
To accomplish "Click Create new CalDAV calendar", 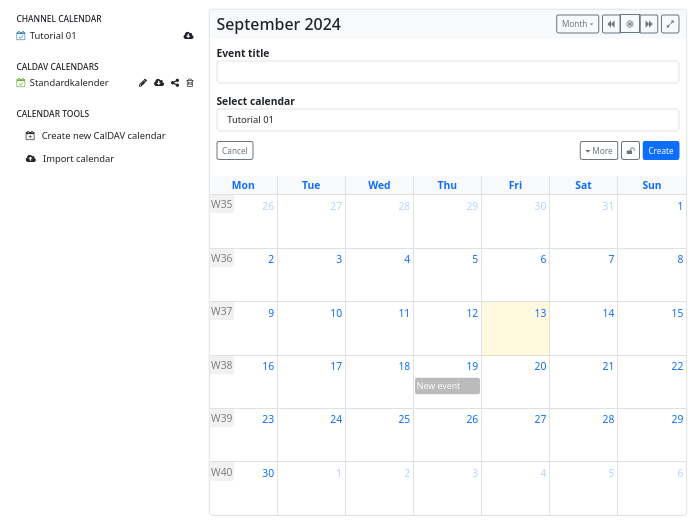I will pos(103,136).
